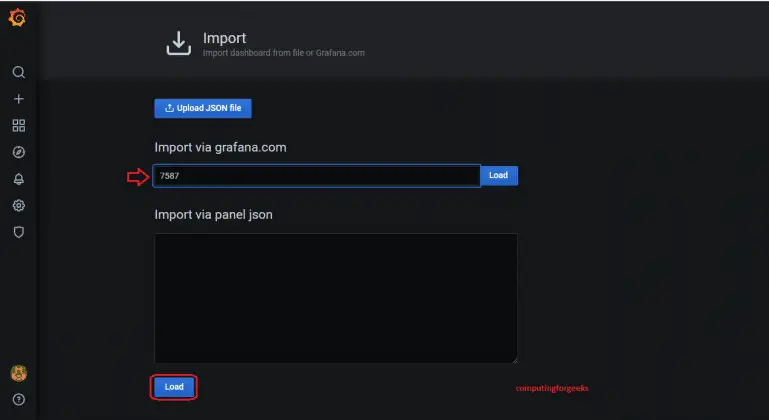The width and height of the screenshot is (769, 420).
Task: Open the Server Admin shield icon
Action: (x=18, y=232)
